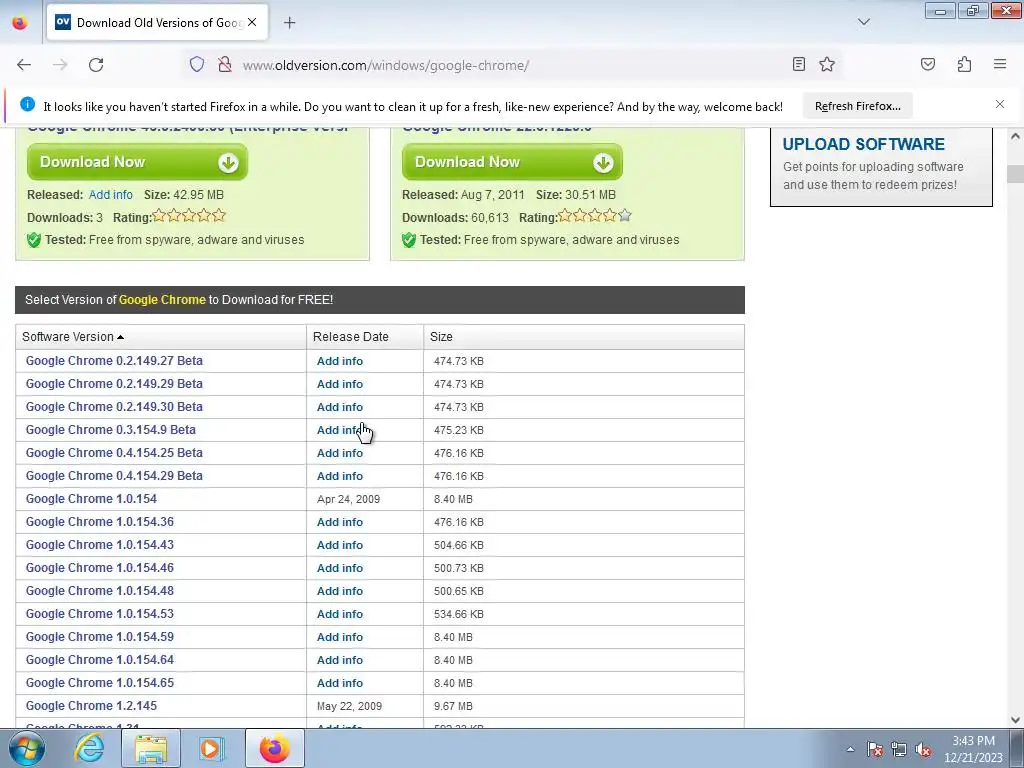Reload the current page

point(96,65)
